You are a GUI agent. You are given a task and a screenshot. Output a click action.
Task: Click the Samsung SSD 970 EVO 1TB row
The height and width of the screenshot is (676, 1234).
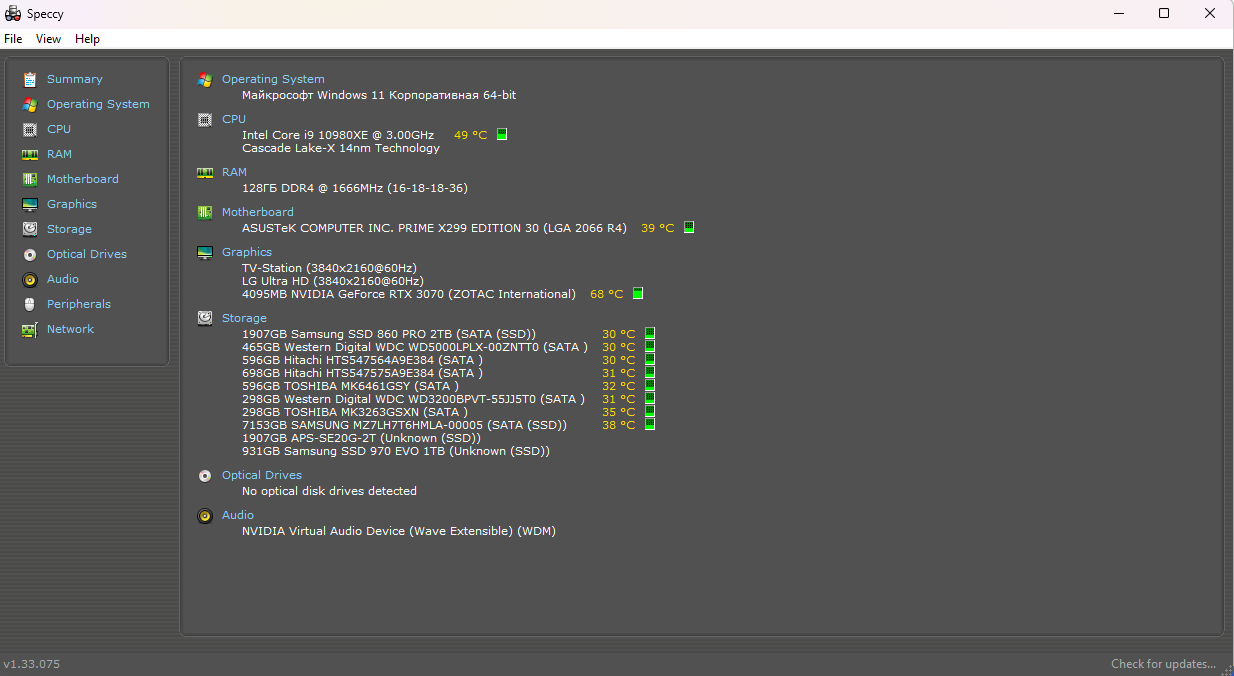[x=396, y=451]
